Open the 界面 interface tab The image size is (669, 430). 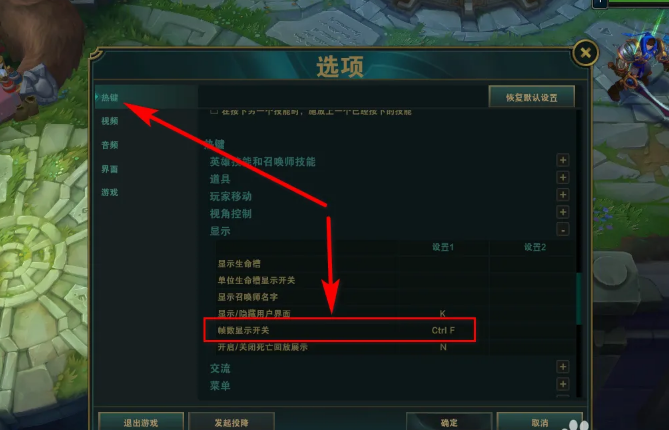(x=110, y=169)
